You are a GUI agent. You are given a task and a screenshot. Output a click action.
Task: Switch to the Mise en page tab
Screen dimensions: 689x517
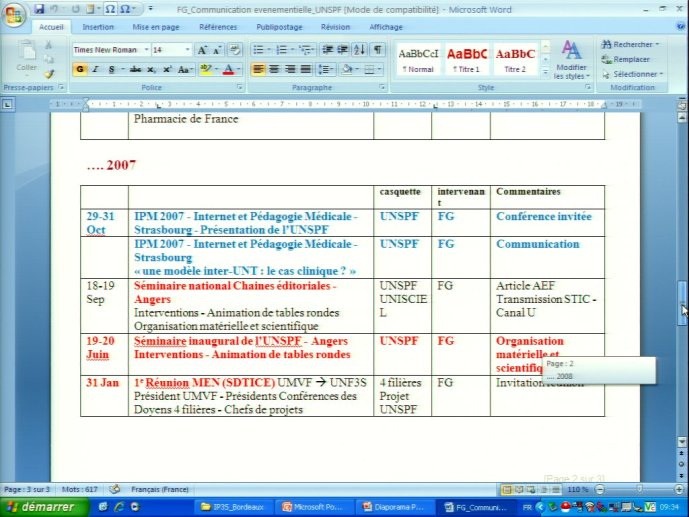(x=156, y=27)
